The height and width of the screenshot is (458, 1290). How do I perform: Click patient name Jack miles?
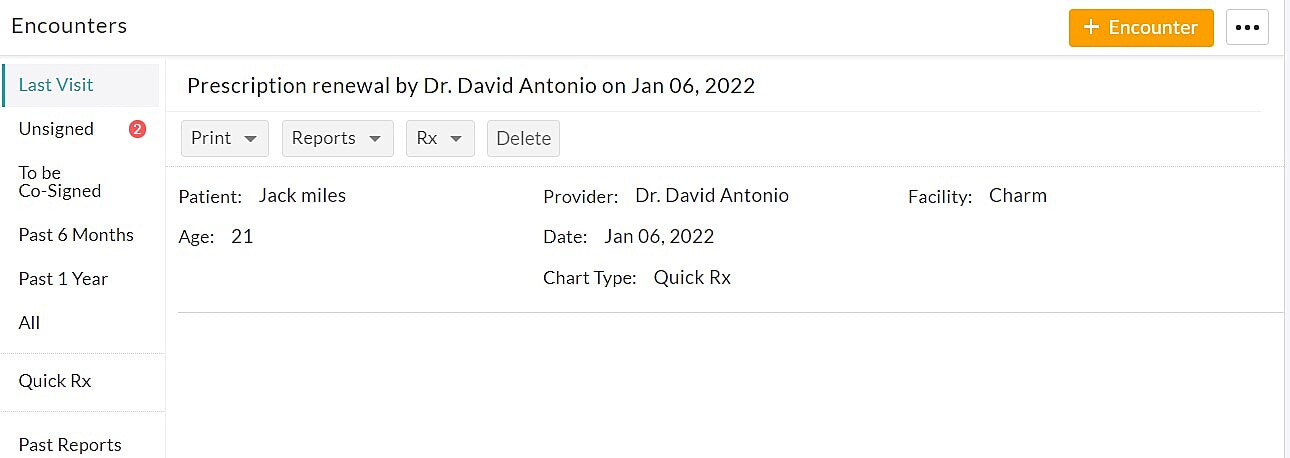302,196
